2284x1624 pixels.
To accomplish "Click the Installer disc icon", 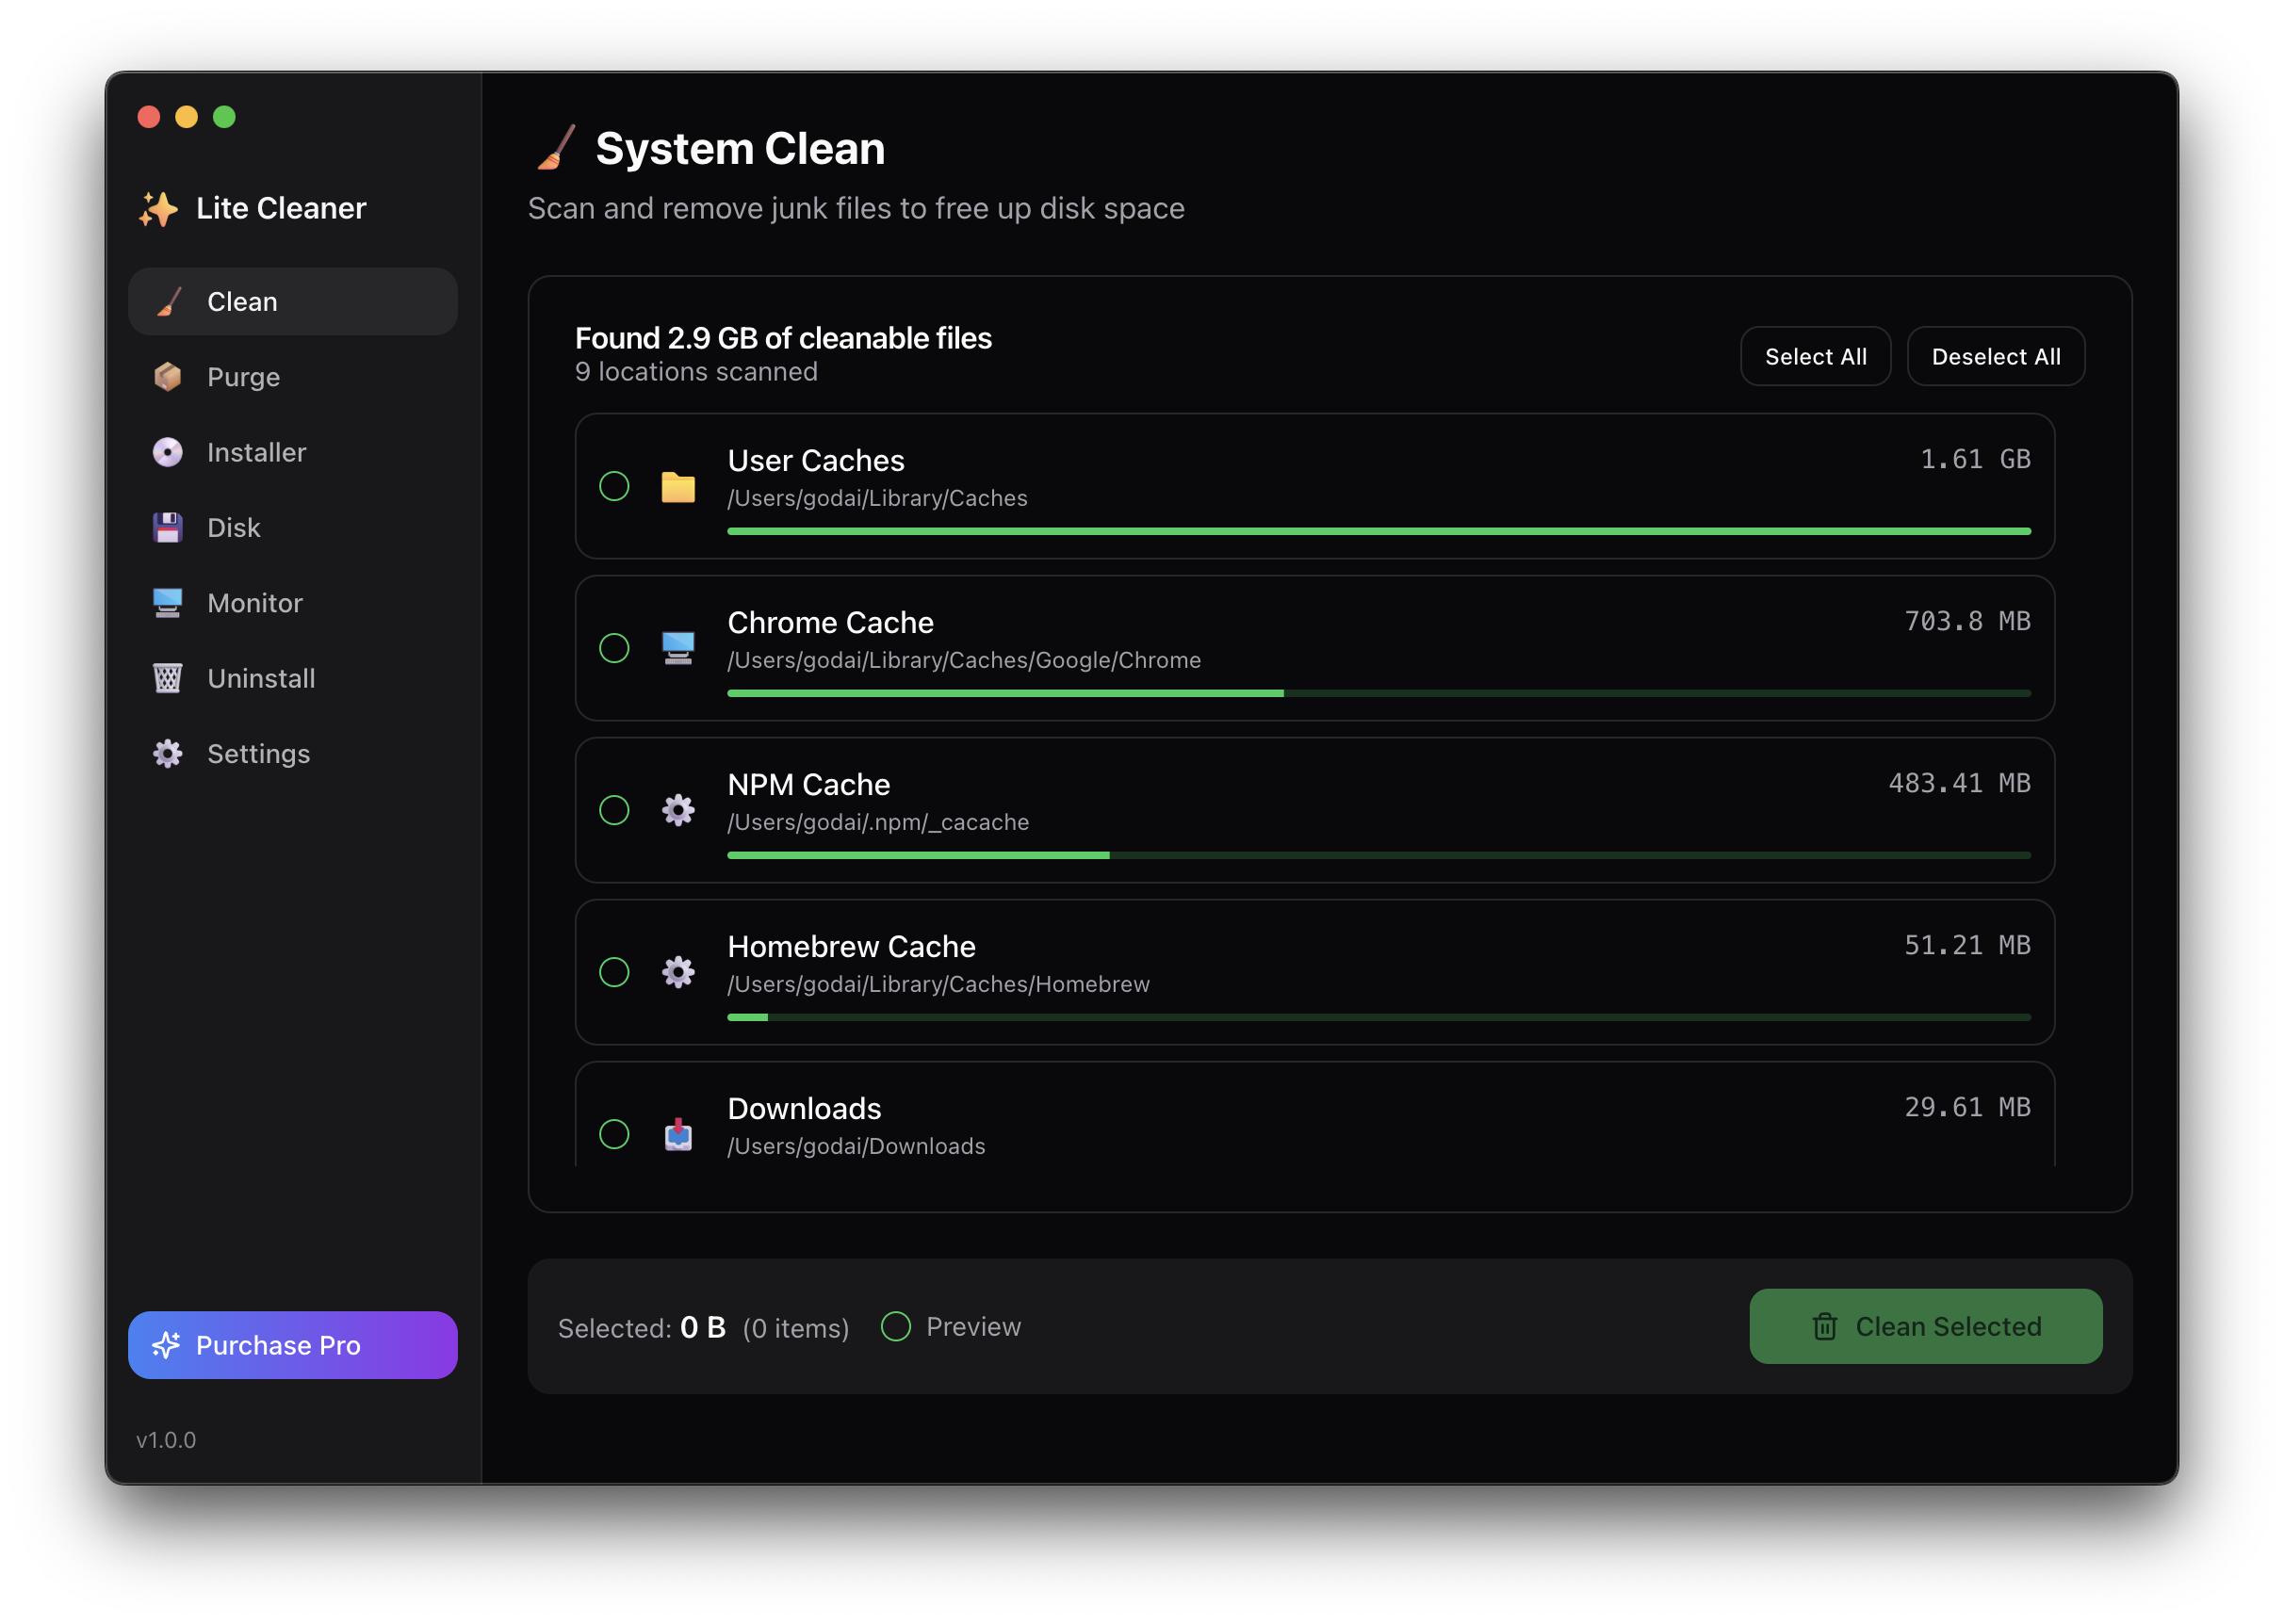I will pos(167,452).
